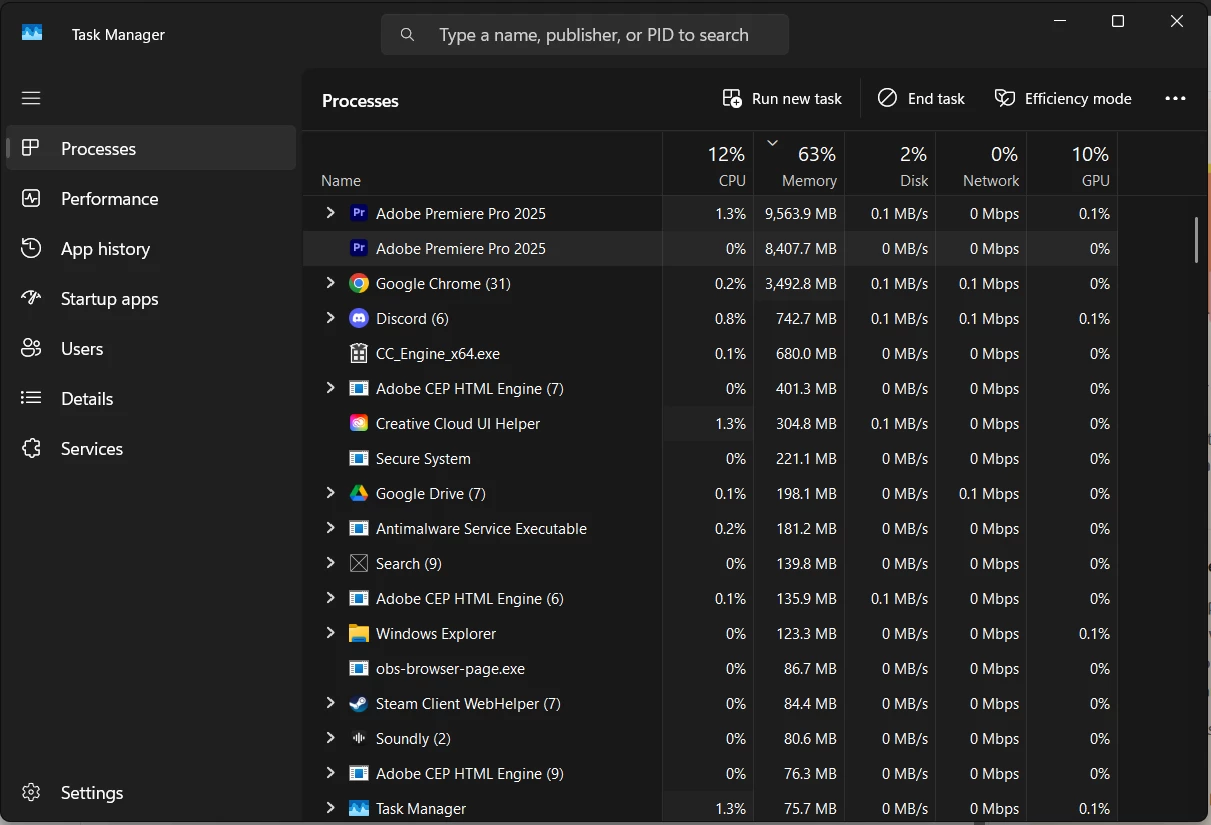
Task: Click the search magnifier icon
Action: 407,35
